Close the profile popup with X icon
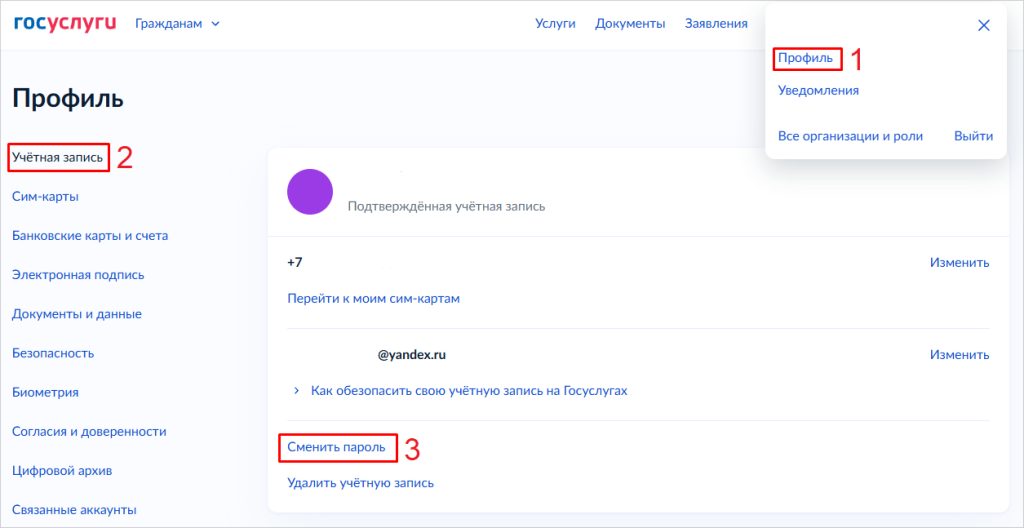Screen dimensions: 1024x528 983,26
